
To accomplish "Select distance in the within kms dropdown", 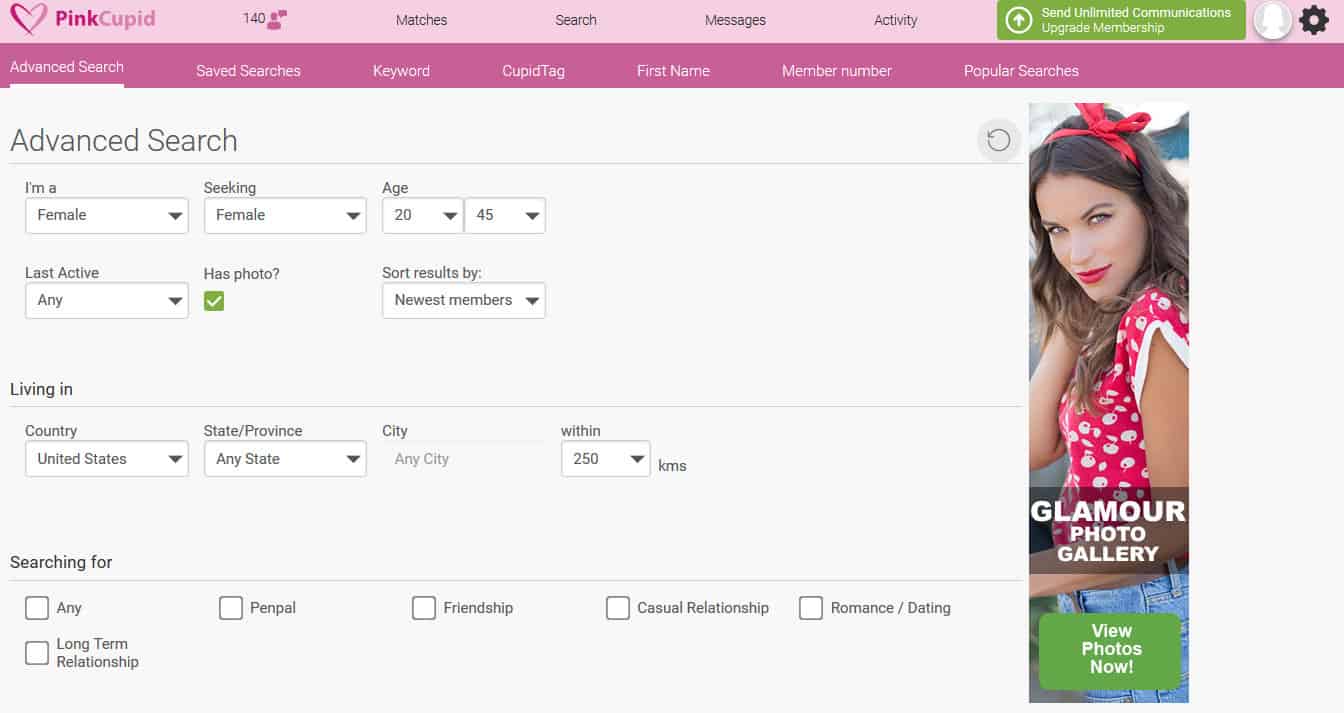I will point(606,459).
